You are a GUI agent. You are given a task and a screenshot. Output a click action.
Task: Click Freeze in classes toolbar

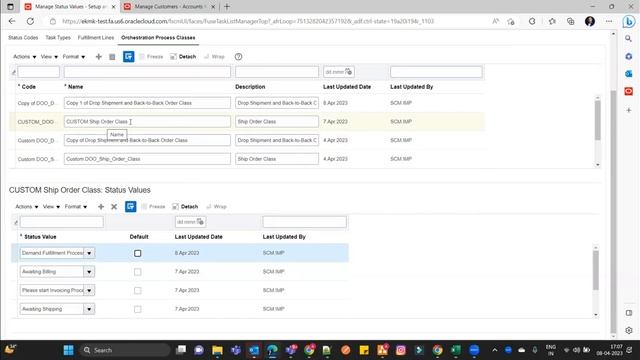coord(151,57)
